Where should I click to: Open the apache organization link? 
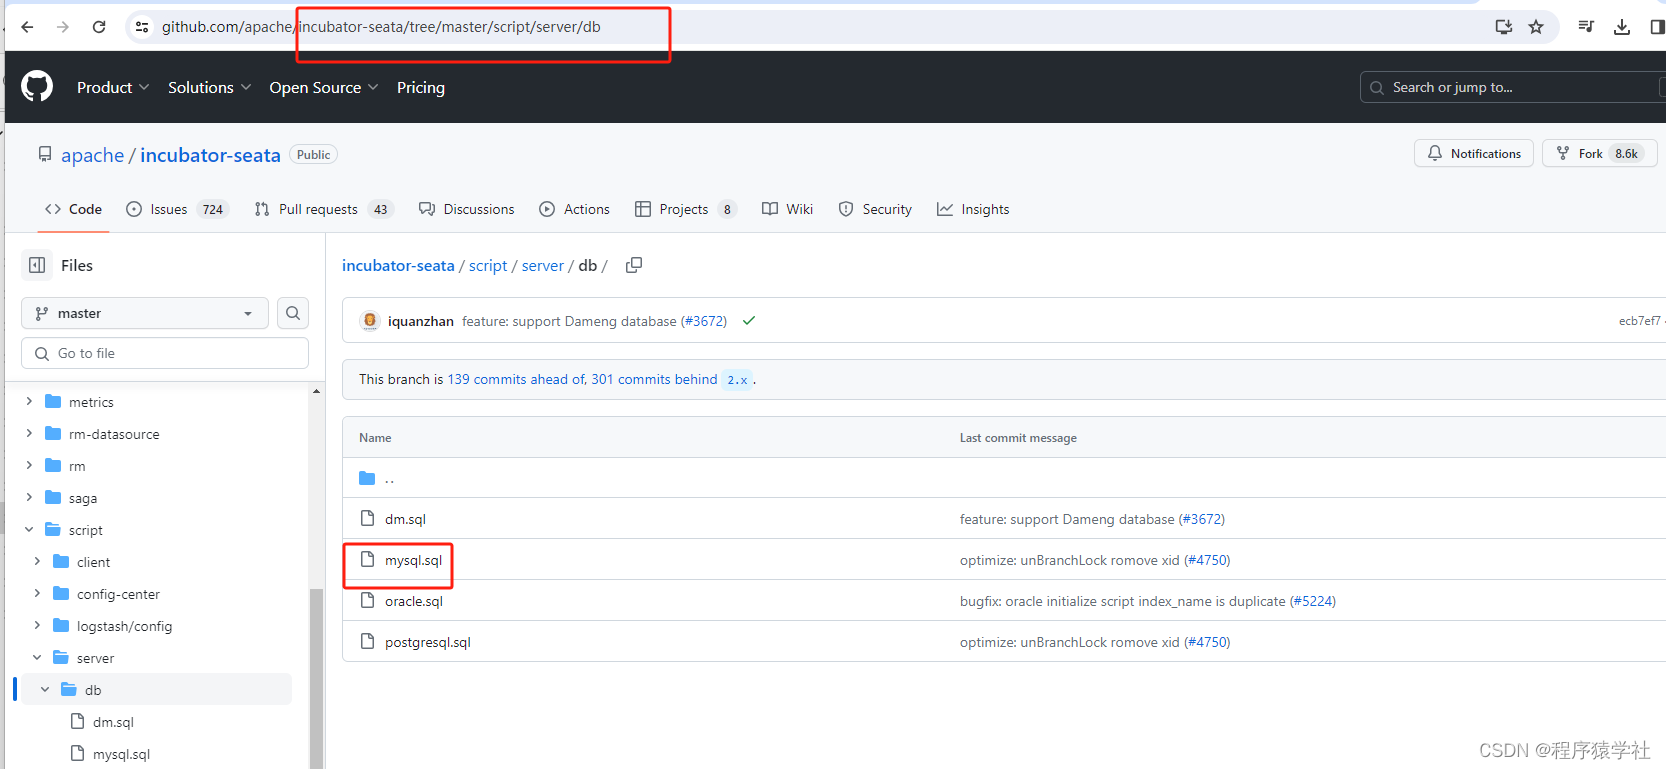[92, 155]
